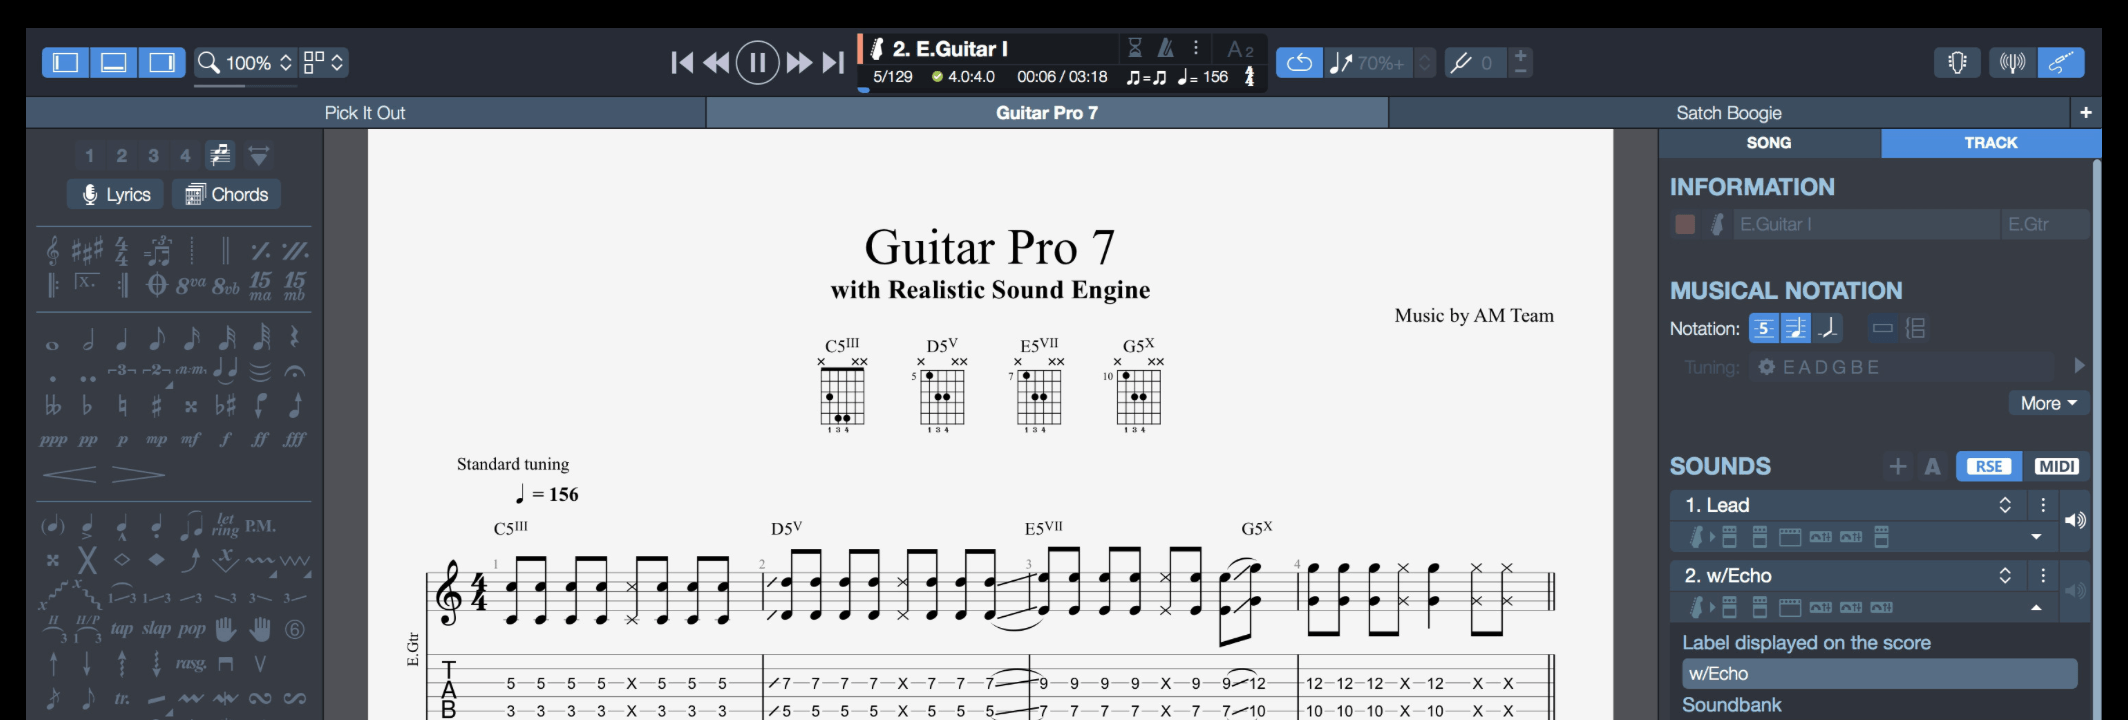Enable loop playback
Image resolution: width=2128 pixels, height=720 pixels.
pyautogui.click(x=1299, y=63)
